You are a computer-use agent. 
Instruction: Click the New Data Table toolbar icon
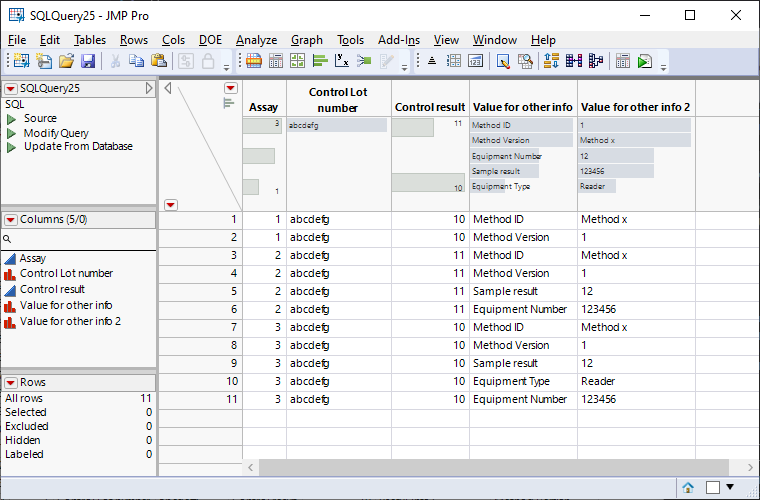pos(21,61)
